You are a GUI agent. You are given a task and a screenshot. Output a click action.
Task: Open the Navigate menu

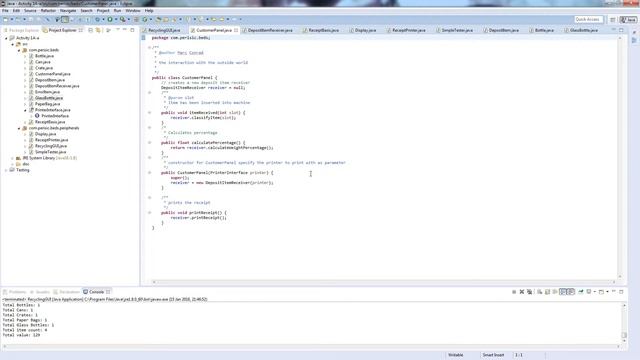[68, 11]
